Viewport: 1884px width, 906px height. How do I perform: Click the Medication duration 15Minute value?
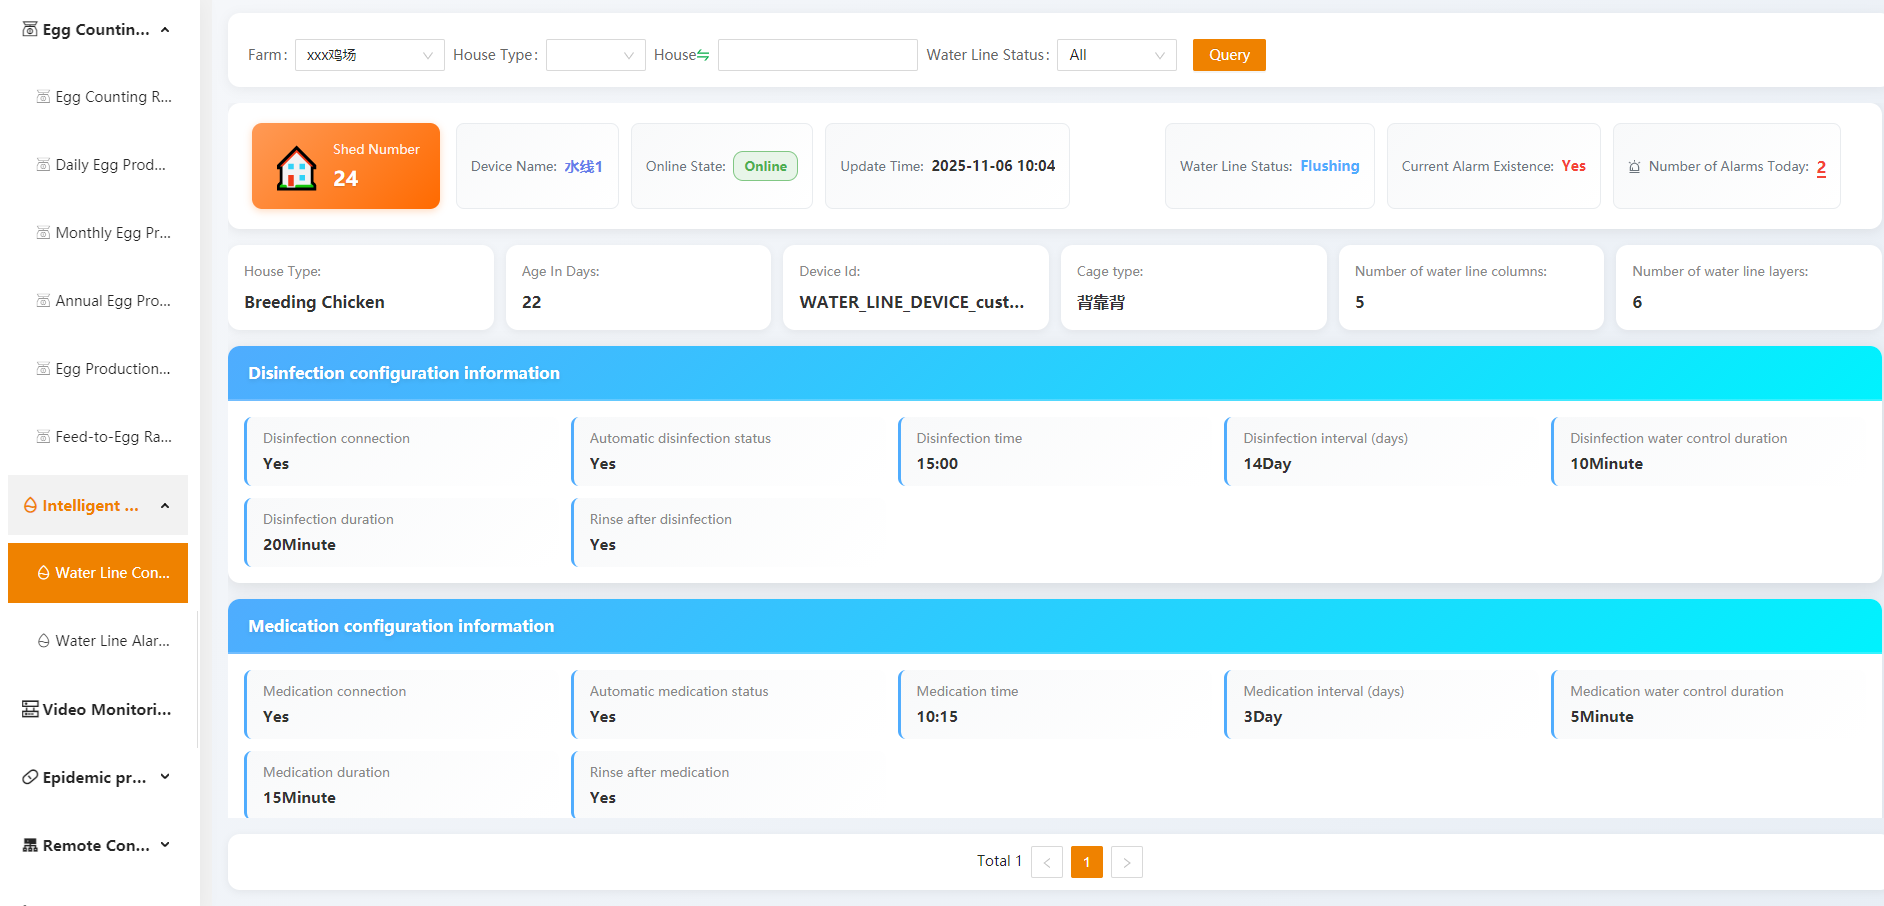299,798
